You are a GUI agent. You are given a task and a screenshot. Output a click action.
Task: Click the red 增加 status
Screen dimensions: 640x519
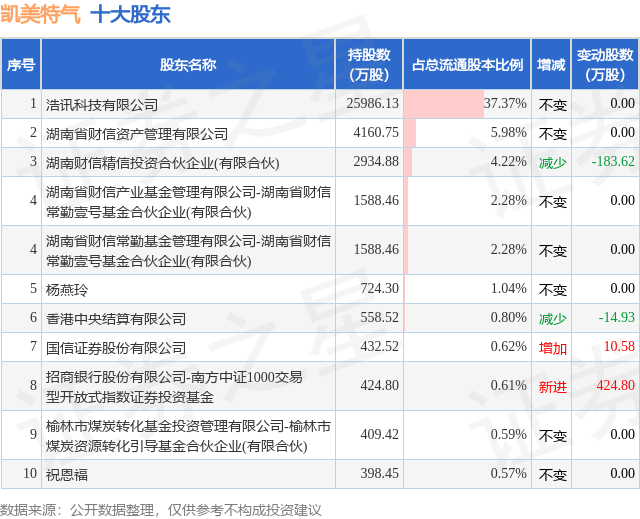click(553, 348)
